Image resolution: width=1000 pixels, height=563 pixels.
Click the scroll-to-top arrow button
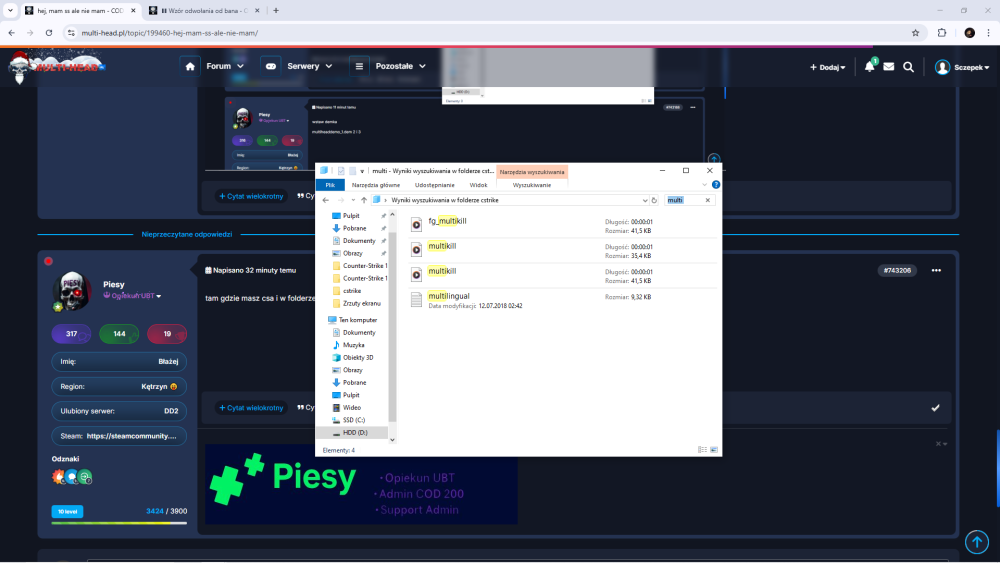tap(976, 541)
